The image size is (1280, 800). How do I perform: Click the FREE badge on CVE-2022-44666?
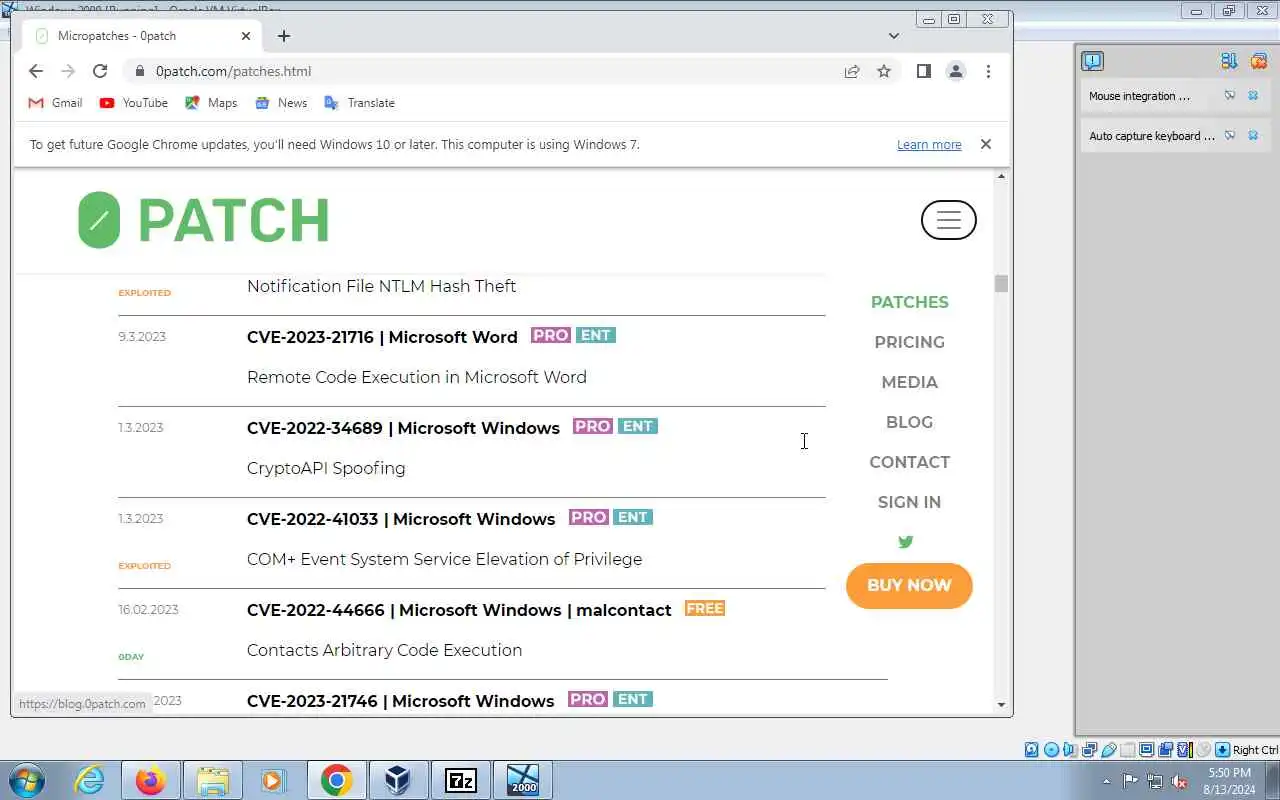coord(705,608)
